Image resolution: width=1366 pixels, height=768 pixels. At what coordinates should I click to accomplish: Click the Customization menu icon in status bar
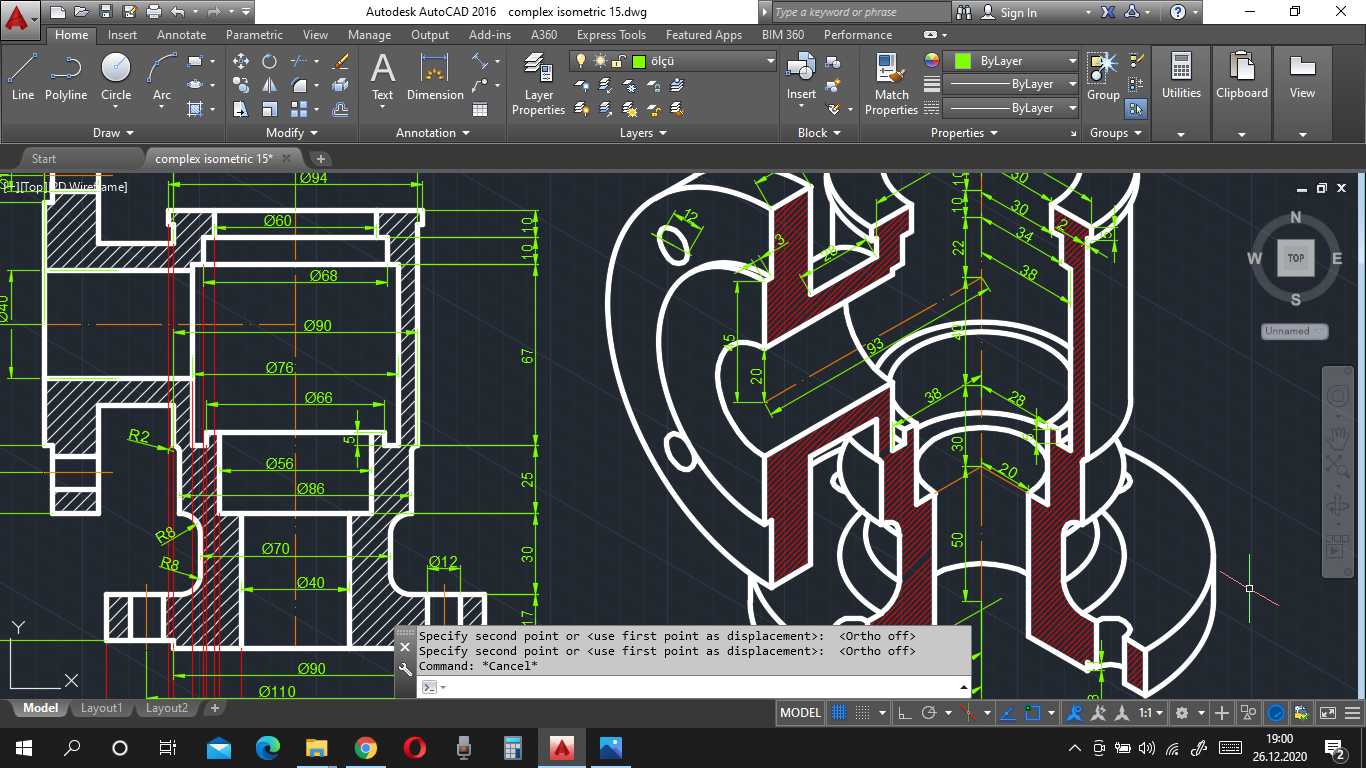pyautogui.click(x=1350, y=713)
